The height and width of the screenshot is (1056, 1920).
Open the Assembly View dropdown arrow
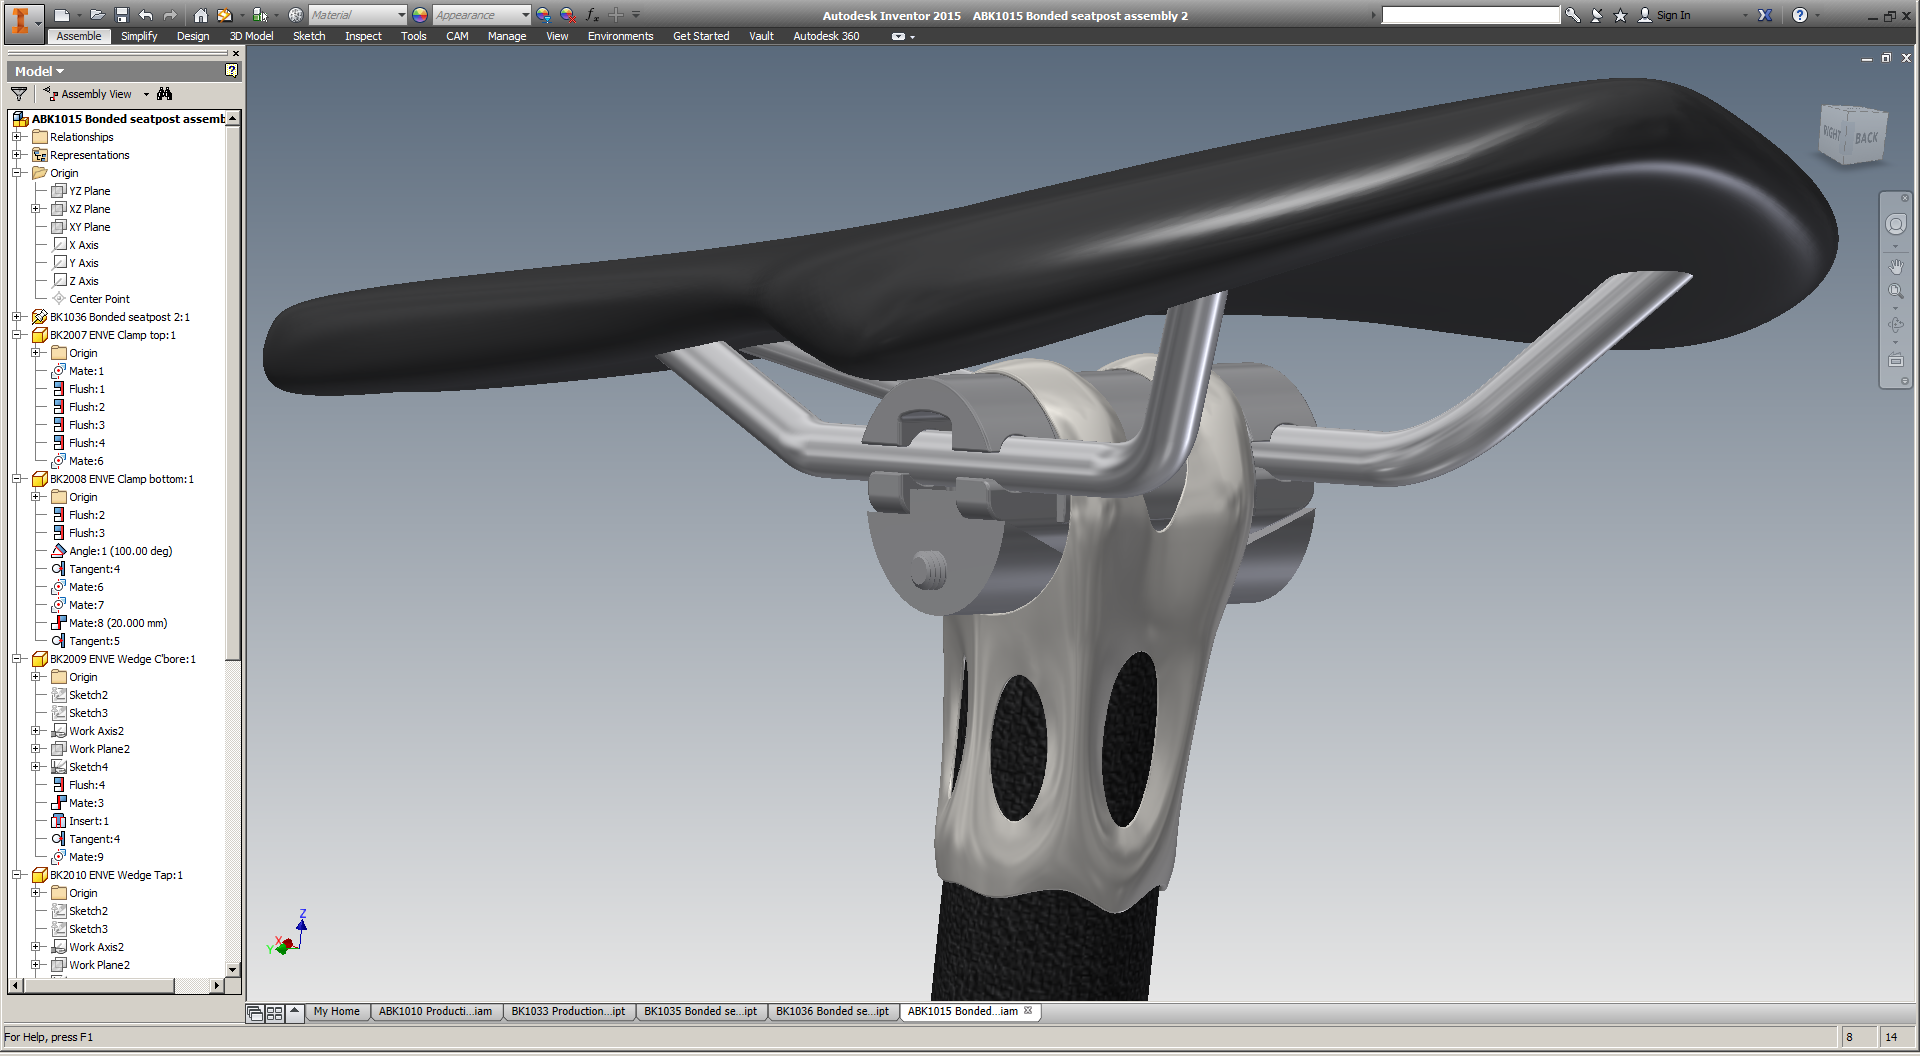pos(146,94)
